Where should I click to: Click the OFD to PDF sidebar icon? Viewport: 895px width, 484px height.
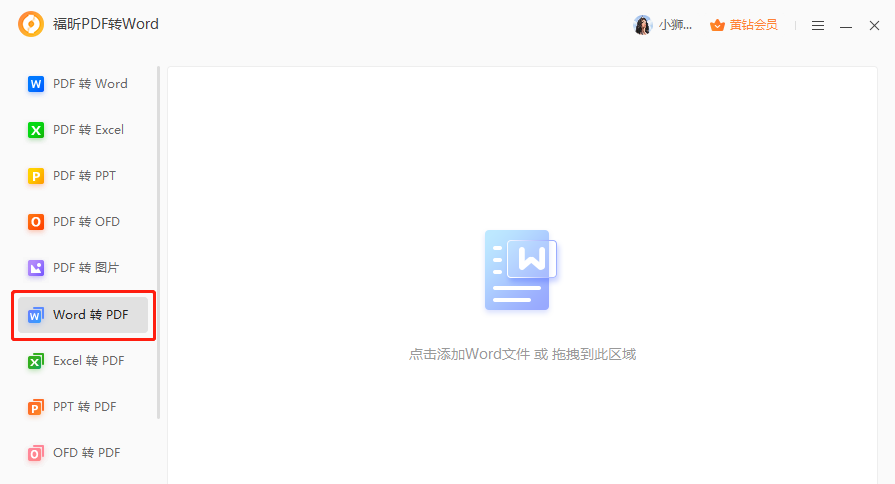pos(36,453)
